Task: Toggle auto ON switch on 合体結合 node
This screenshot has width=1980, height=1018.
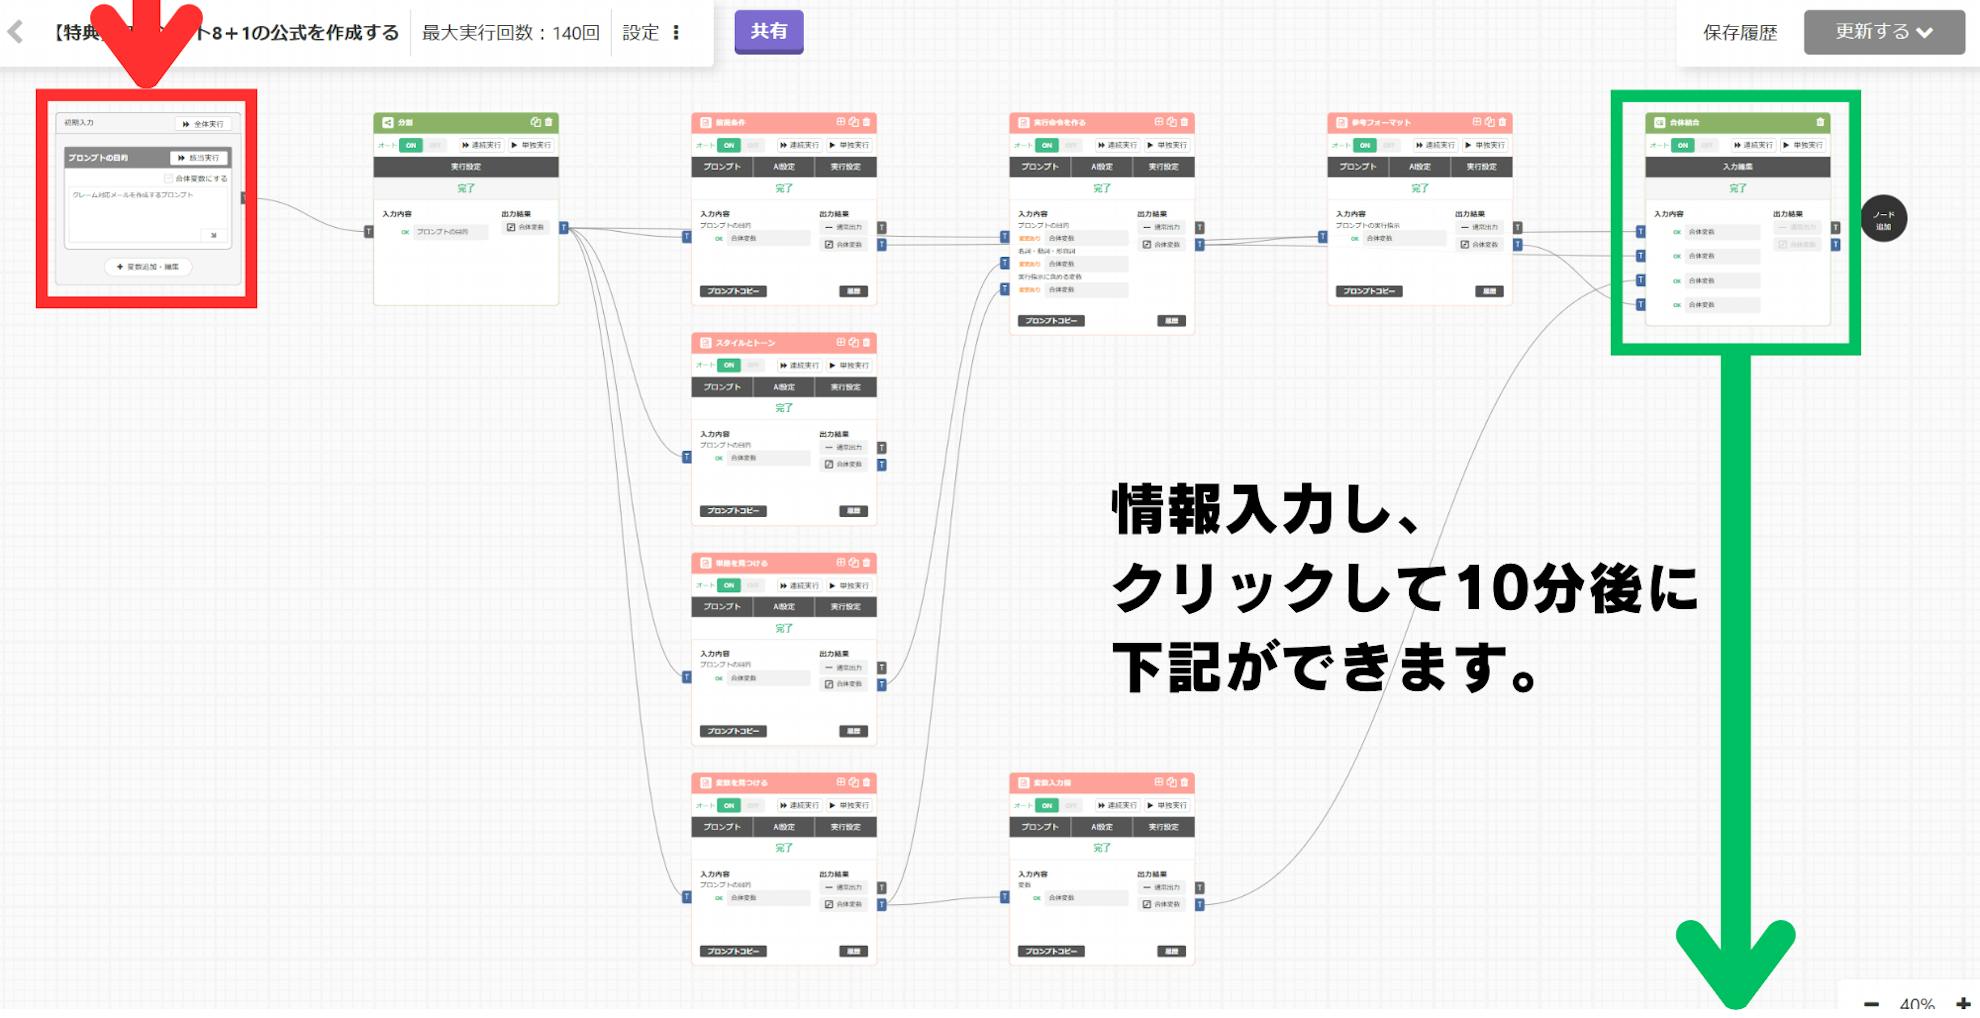Action: pyautogui.click(x=1683, y=145)
